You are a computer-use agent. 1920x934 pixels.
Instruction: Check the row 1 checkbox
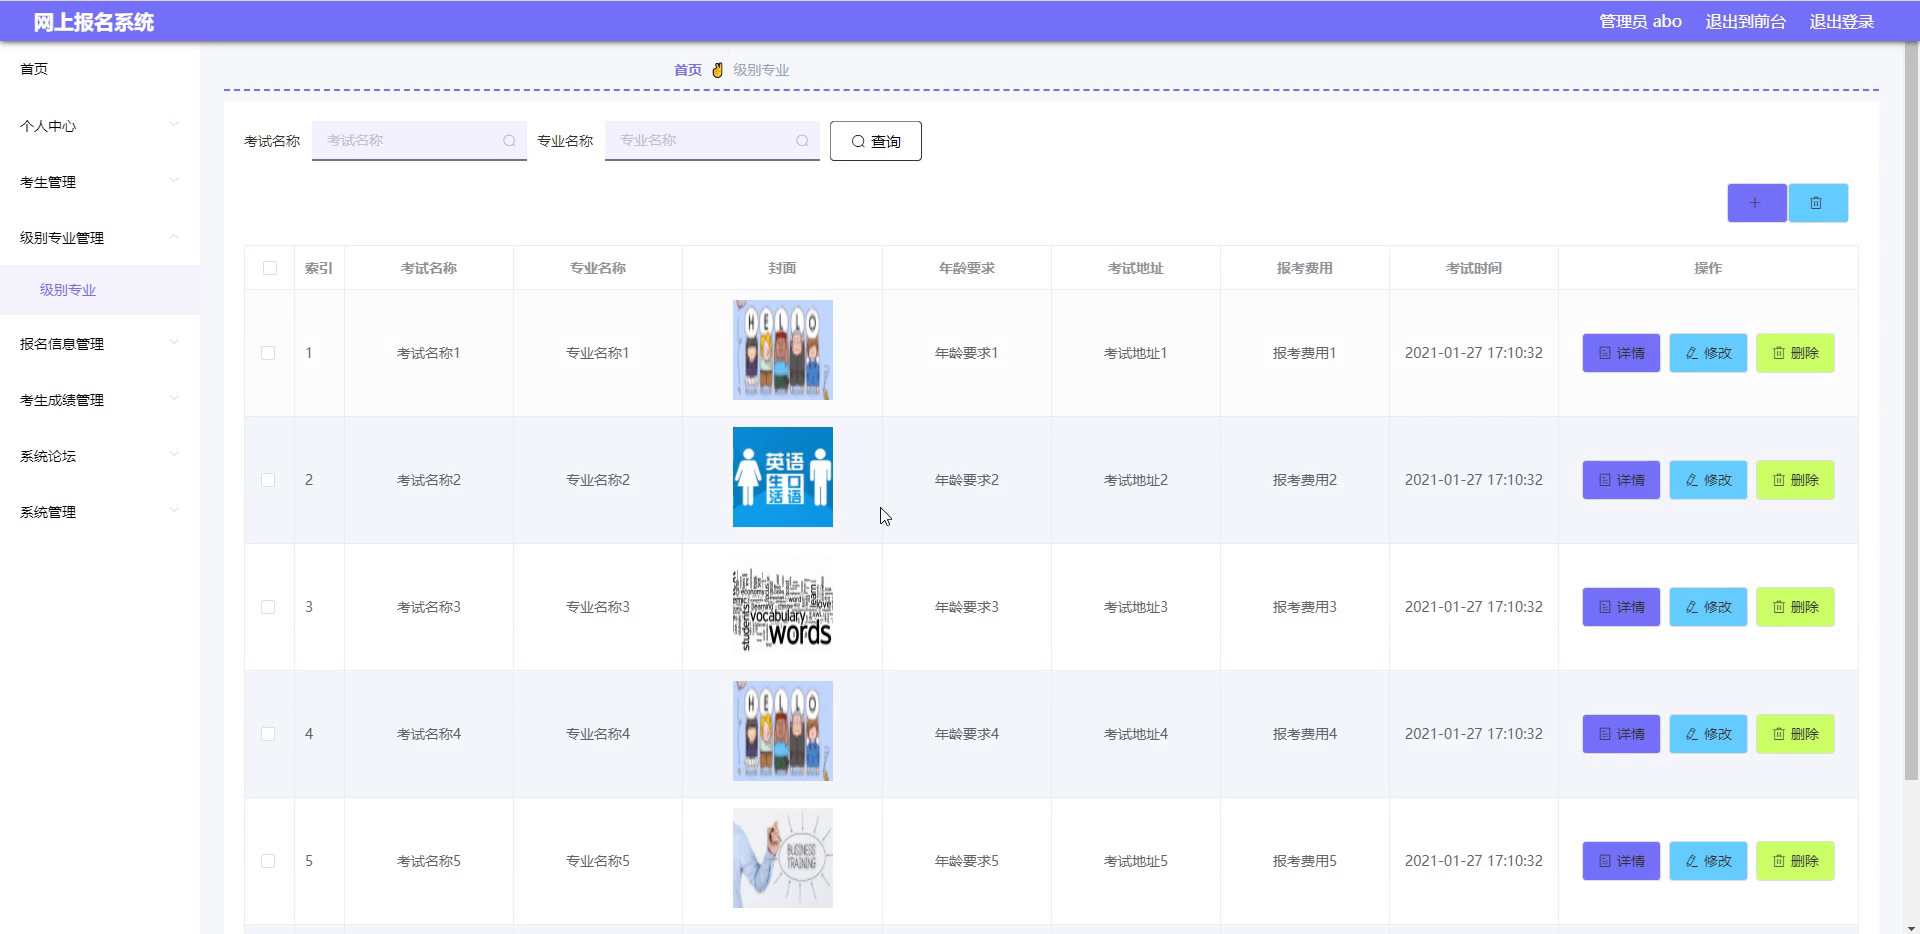pyautogui.click(x=268, y=353)
